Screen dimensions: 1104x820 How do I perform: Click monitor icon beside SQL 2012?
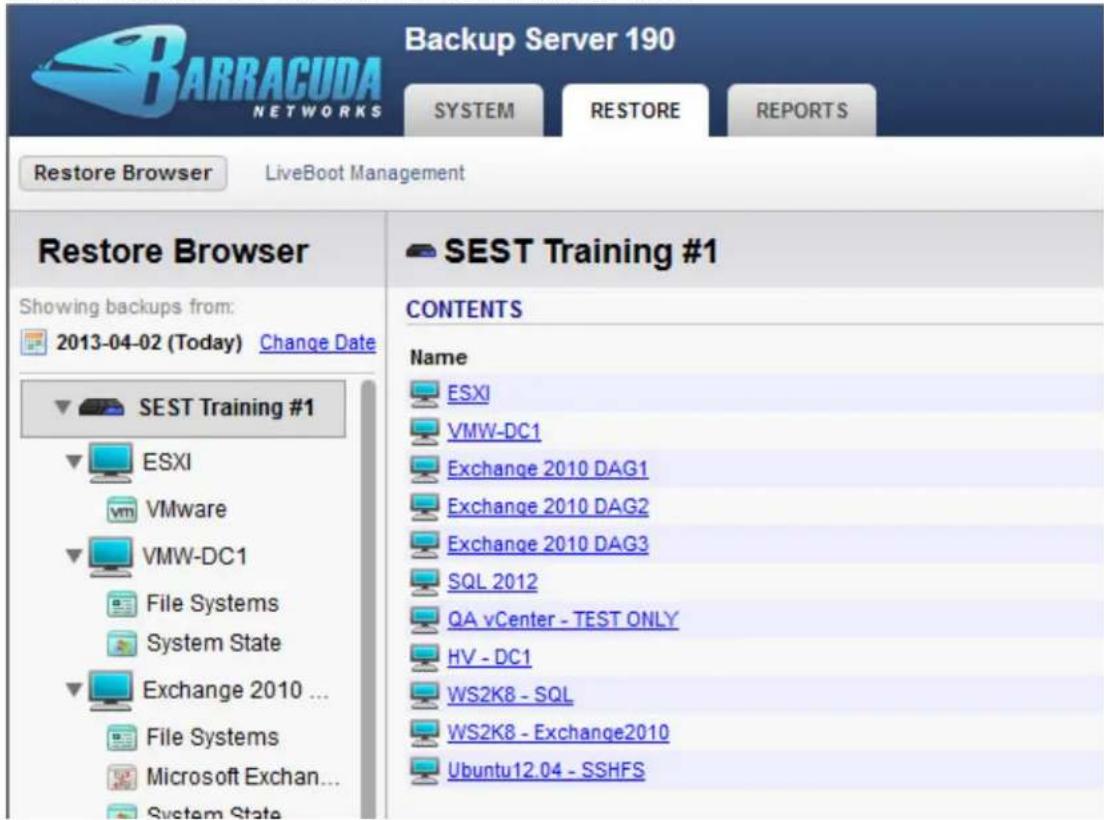(425, 582)
